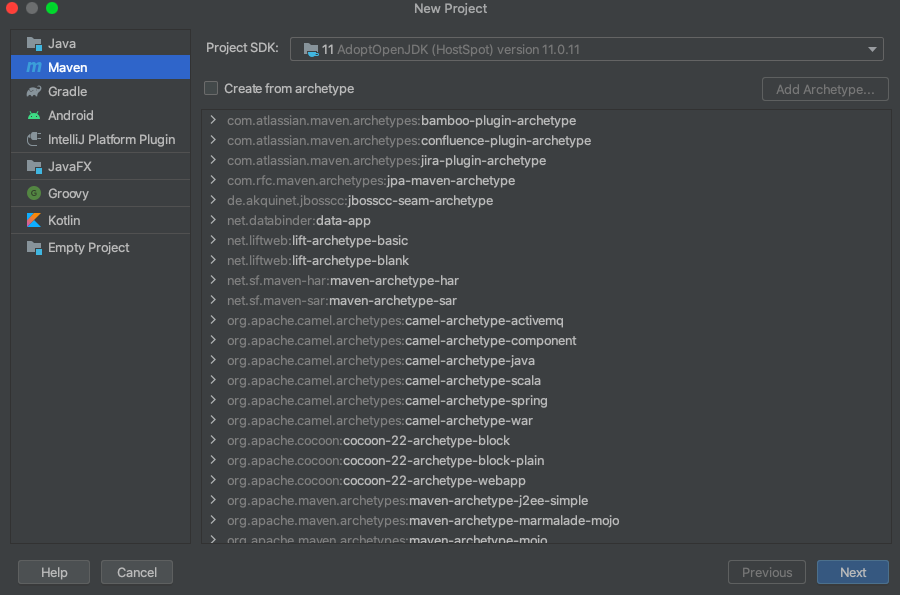Select Empty Project type
This screenshot has width=900, height=595.
coord(100,247)
